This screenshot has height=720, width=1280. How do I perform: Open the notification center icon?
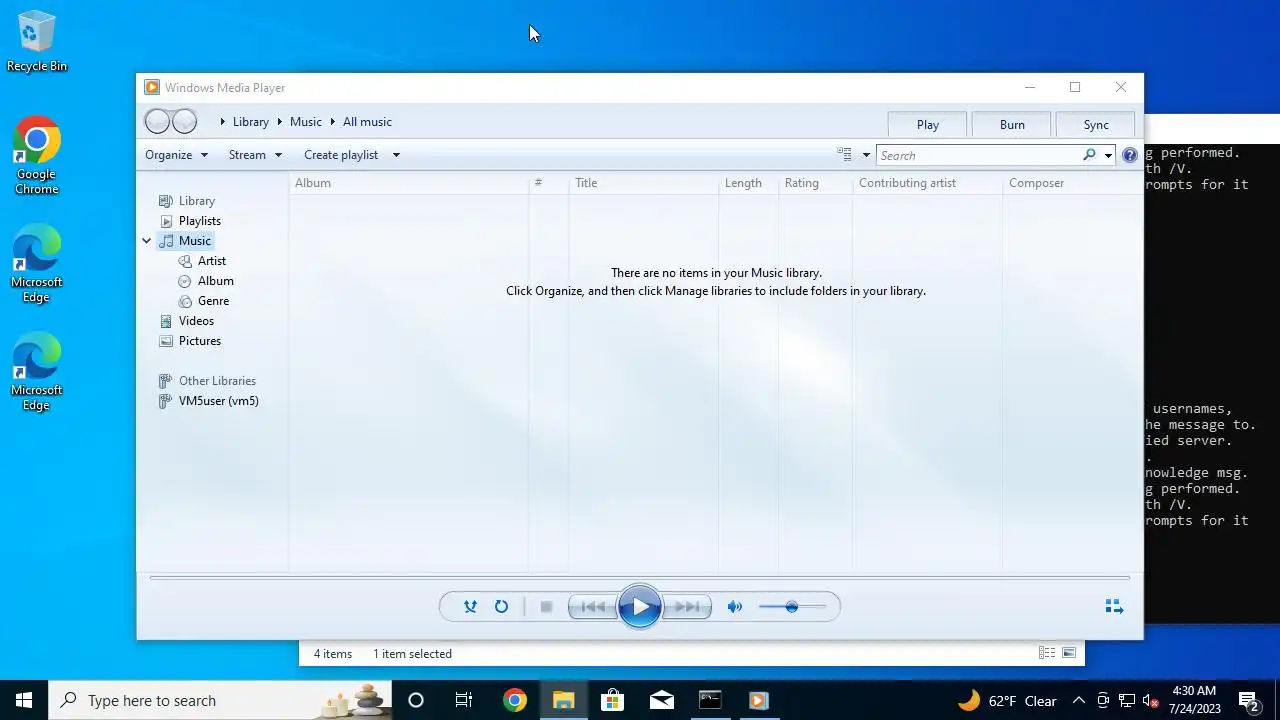click(x=1248, y=700)
